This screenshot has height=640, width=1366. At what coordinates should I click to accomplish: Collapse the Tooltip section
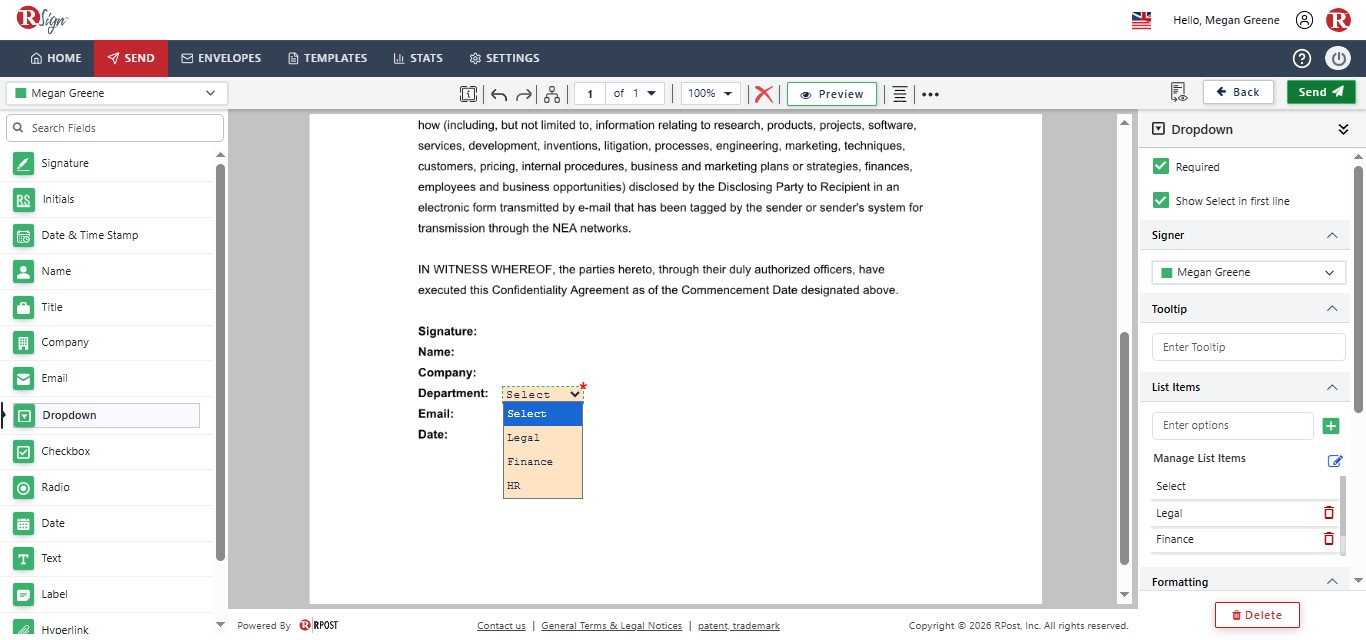click(1331, 309)
